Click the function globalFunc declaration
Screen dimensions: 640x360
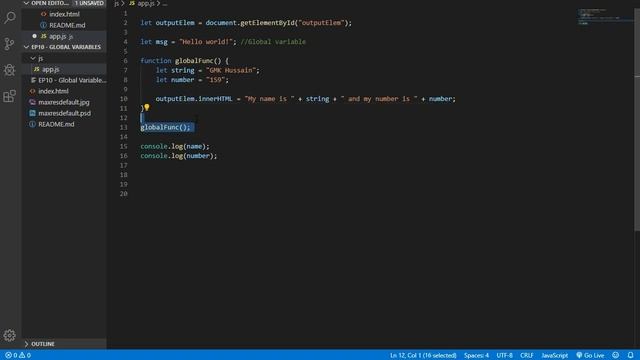point(184,61)
